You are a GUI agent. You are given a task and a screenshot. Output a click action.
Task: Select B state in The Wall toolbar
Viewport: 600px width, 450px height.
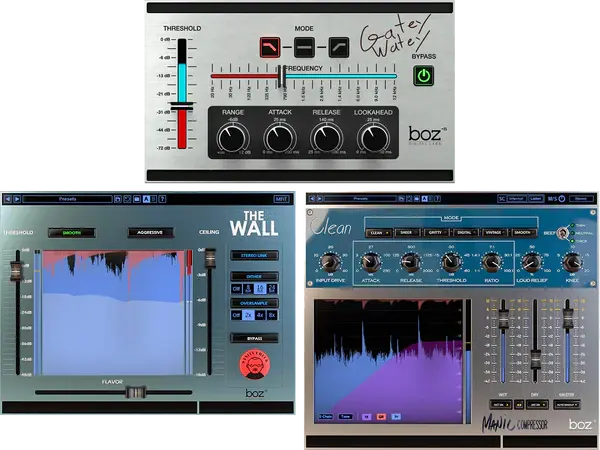pyautogui.click(x=153, y=199)
